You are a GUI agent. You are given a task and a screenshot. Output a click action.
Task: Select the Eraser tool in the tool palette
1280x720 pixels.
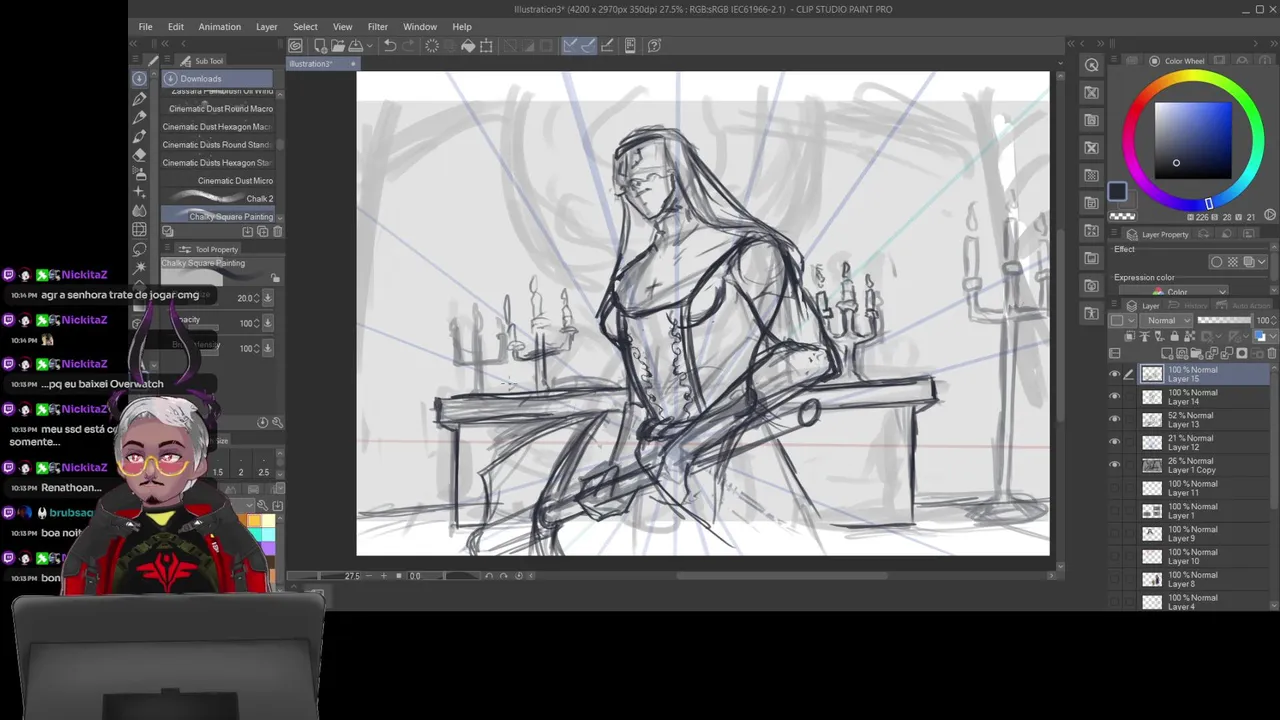click(x=139, y=154)
